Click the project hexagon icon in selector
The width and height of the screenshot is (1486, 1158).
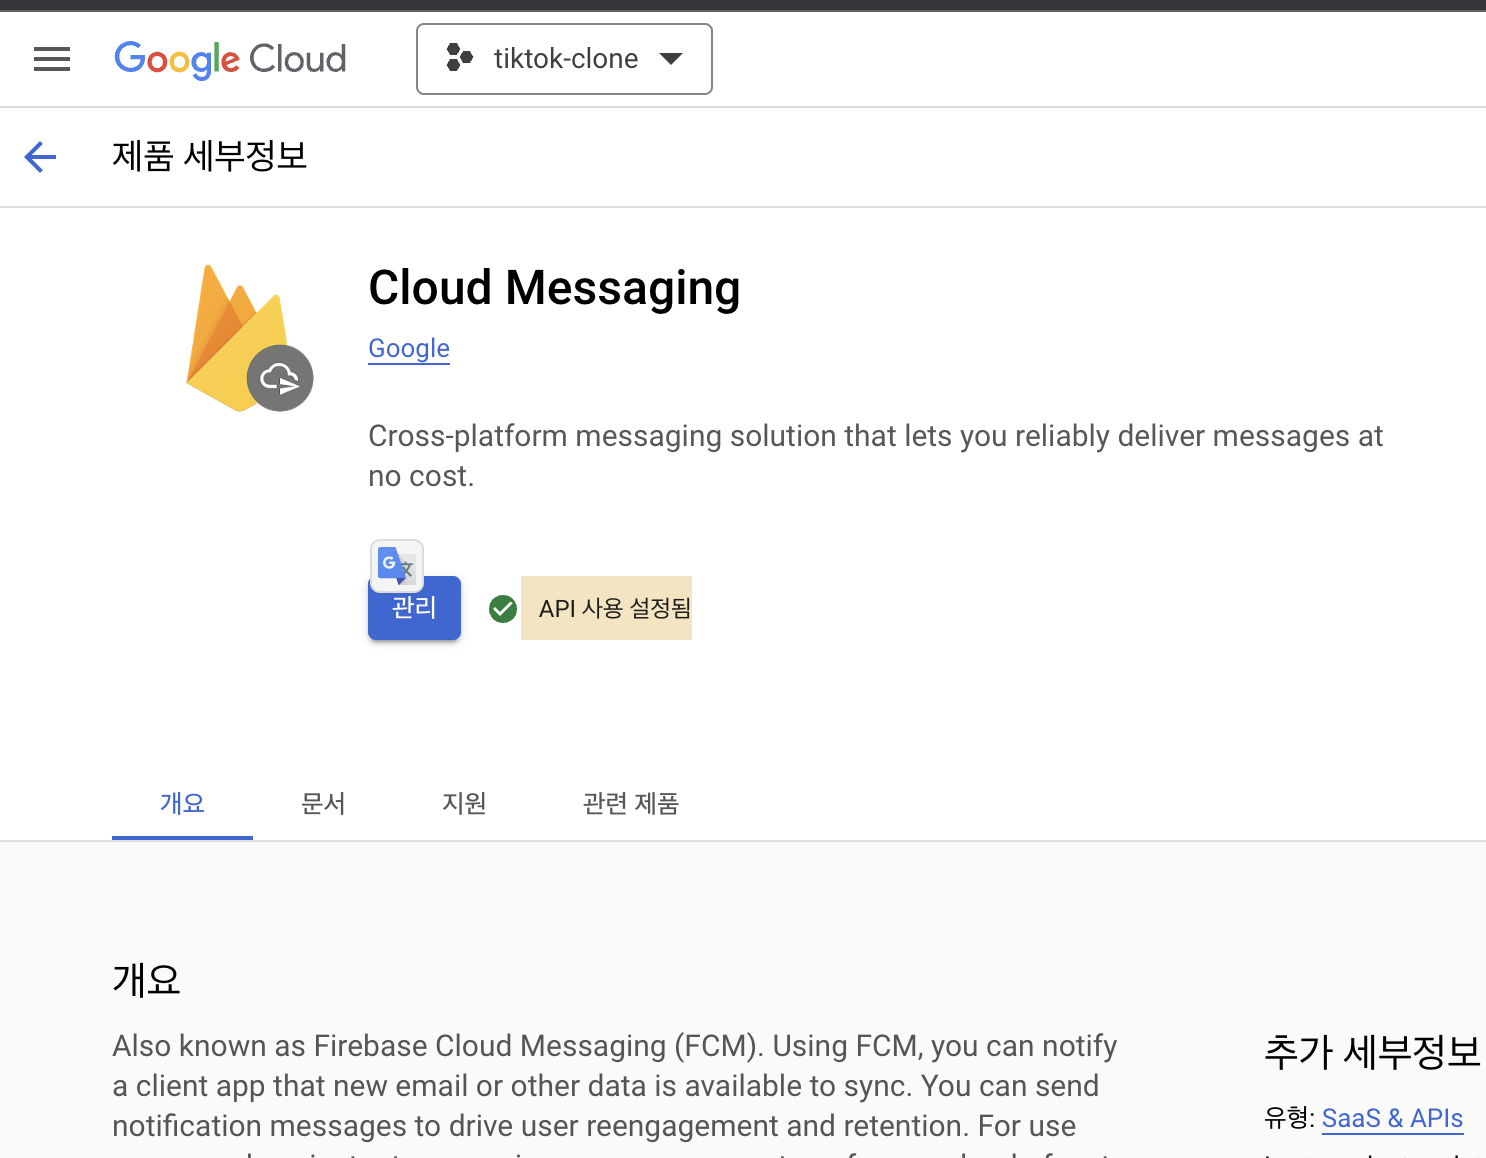pyautogui.click(x=459, y=58)
